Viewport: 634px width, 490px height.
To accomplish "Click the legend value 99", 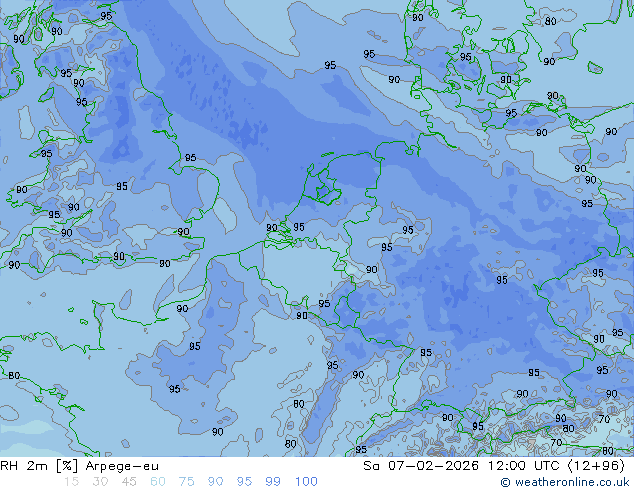I will point(273,482).
